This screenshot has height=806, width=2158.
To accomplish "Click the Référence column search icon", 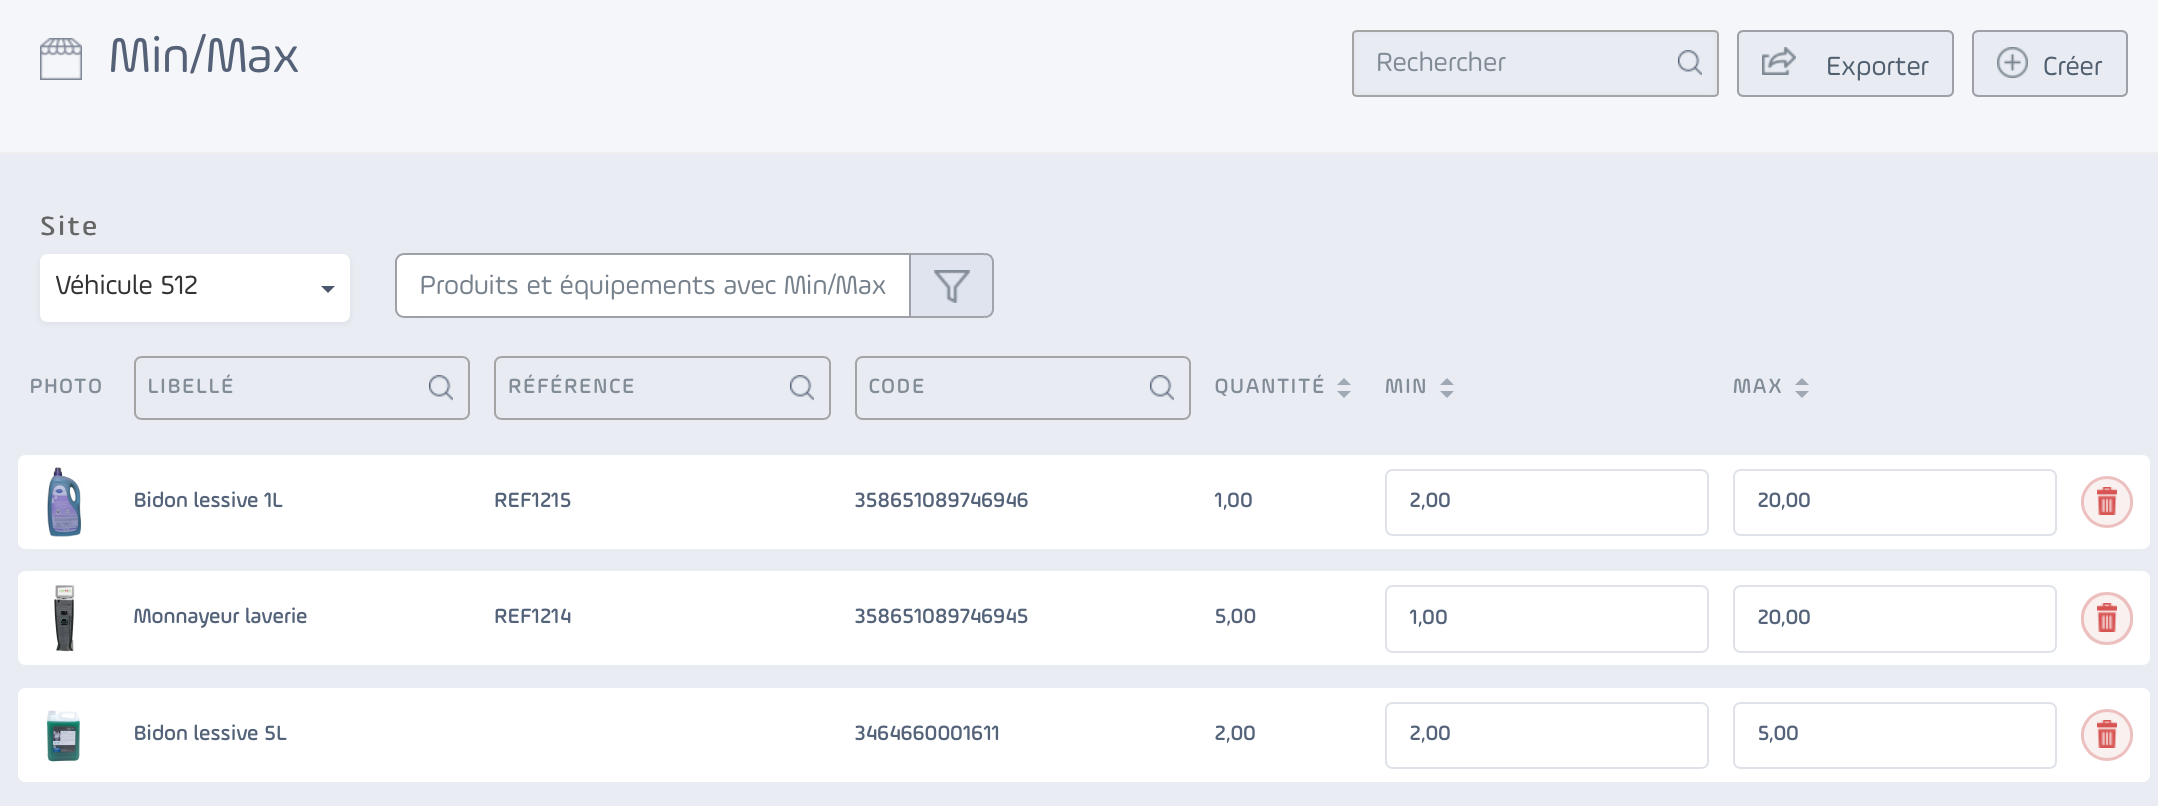I will pos(801,387).
